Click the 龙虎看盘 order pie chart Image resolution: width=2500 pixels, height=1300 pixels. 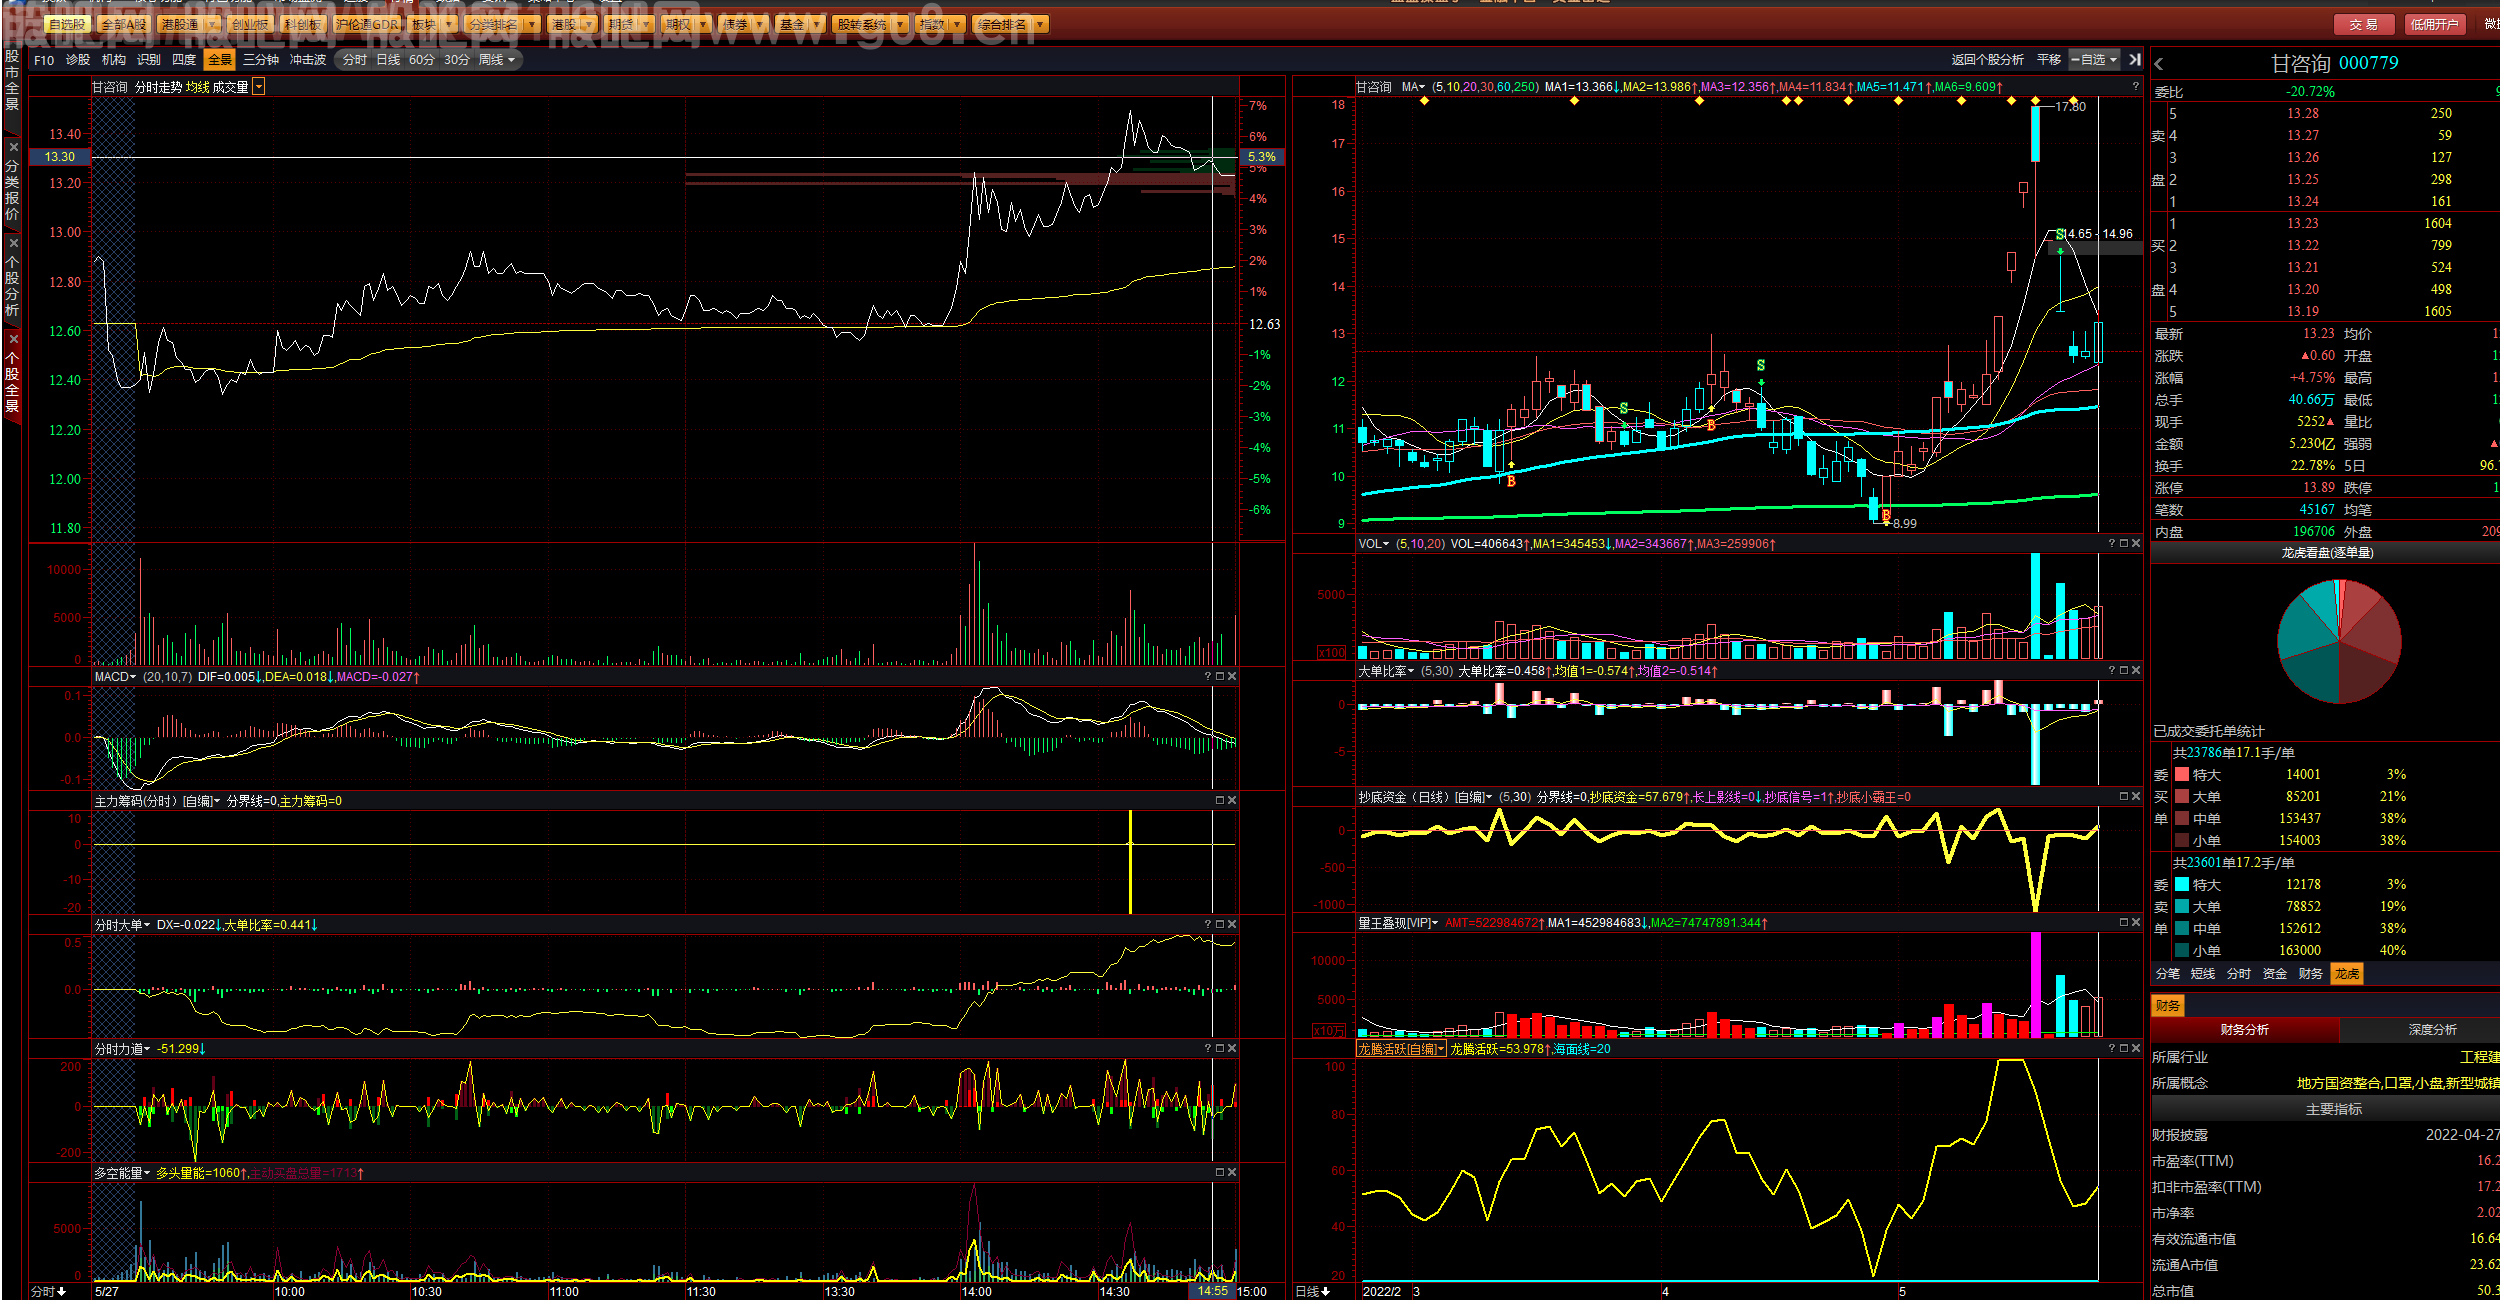[x=2339, y=641]
